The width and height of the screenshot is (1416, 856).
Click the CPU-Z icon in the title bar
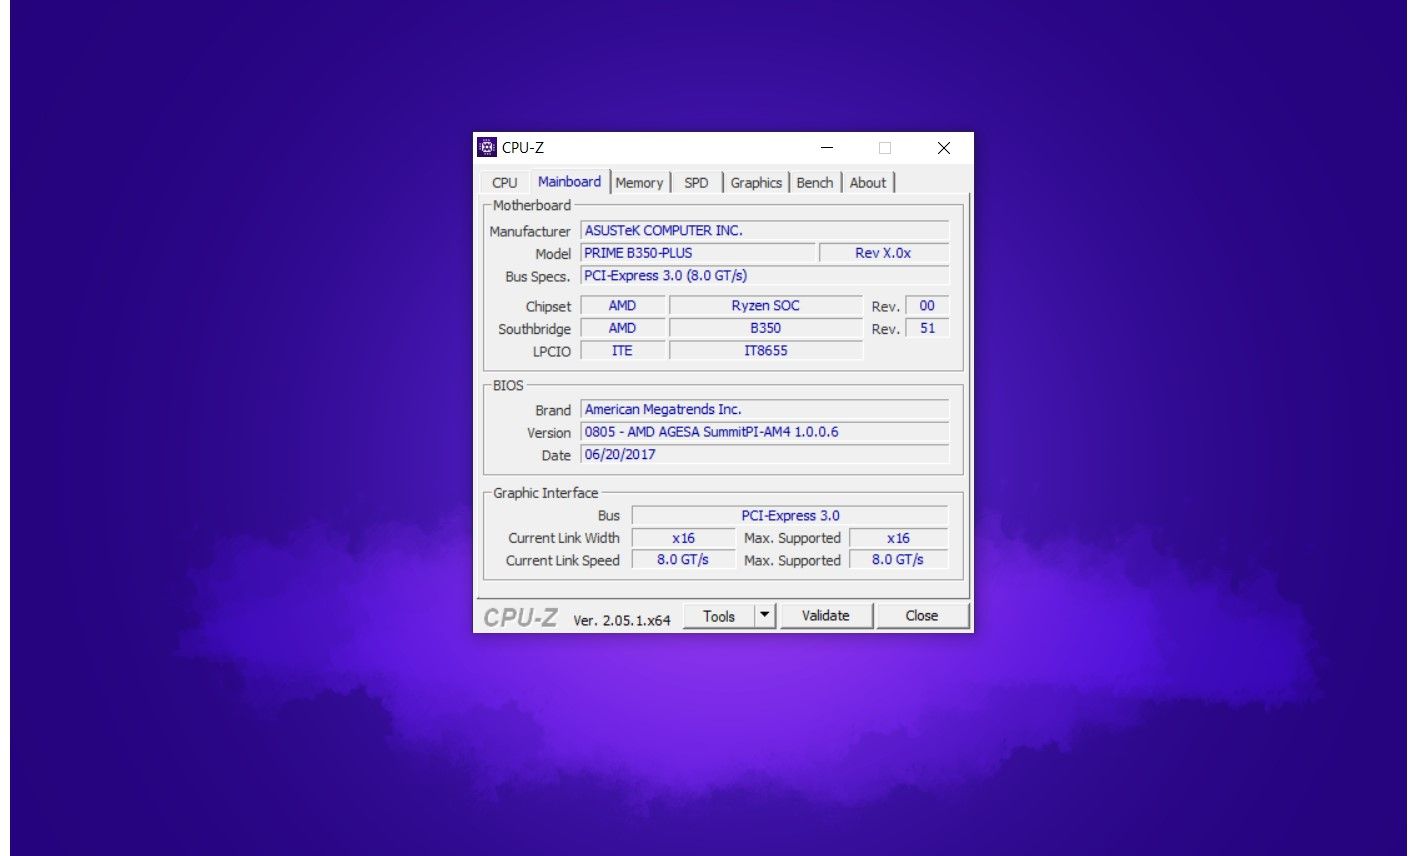(x=487, y=147)
